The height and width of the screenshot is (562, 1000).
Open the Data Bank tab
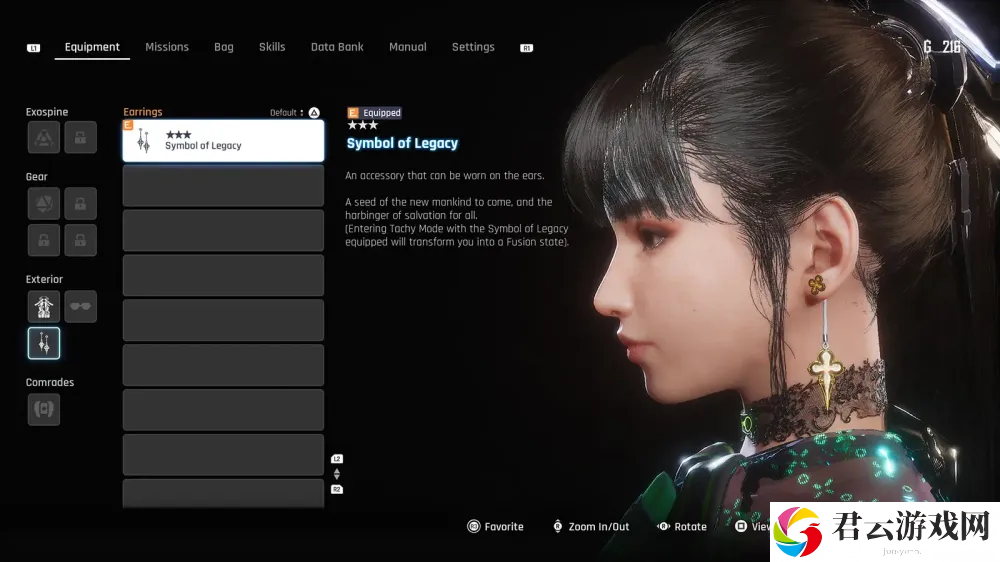(x=337, y=47)
